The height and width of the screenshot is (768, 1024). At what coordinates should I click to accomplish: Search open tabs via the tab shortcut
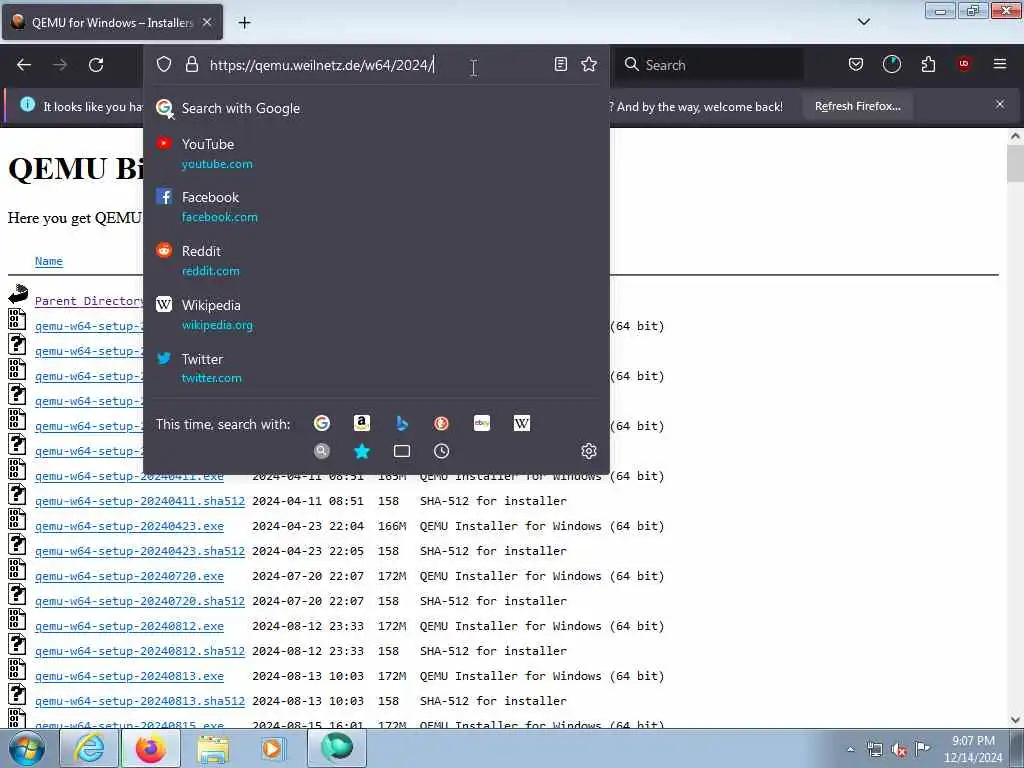tap(402, 451)
